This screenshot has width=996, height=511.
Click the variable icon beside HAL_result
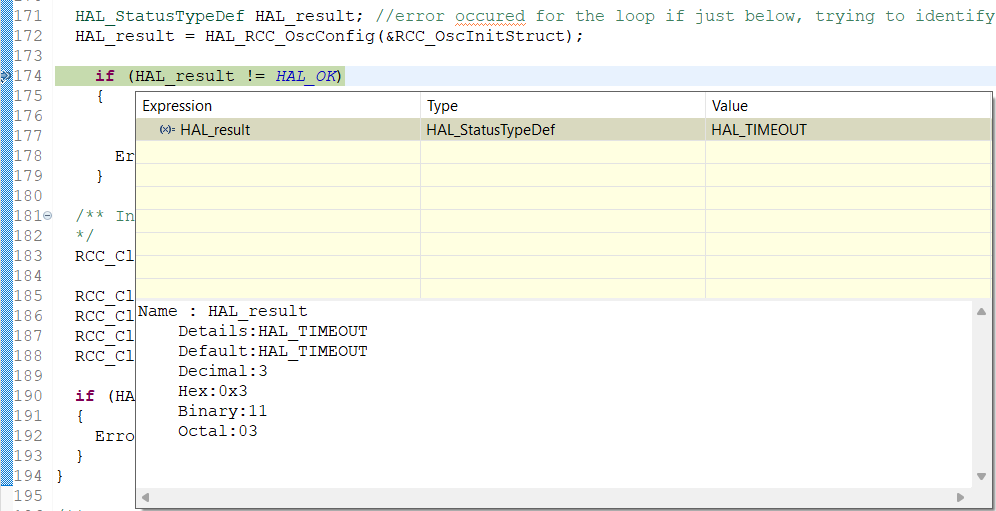168,130
